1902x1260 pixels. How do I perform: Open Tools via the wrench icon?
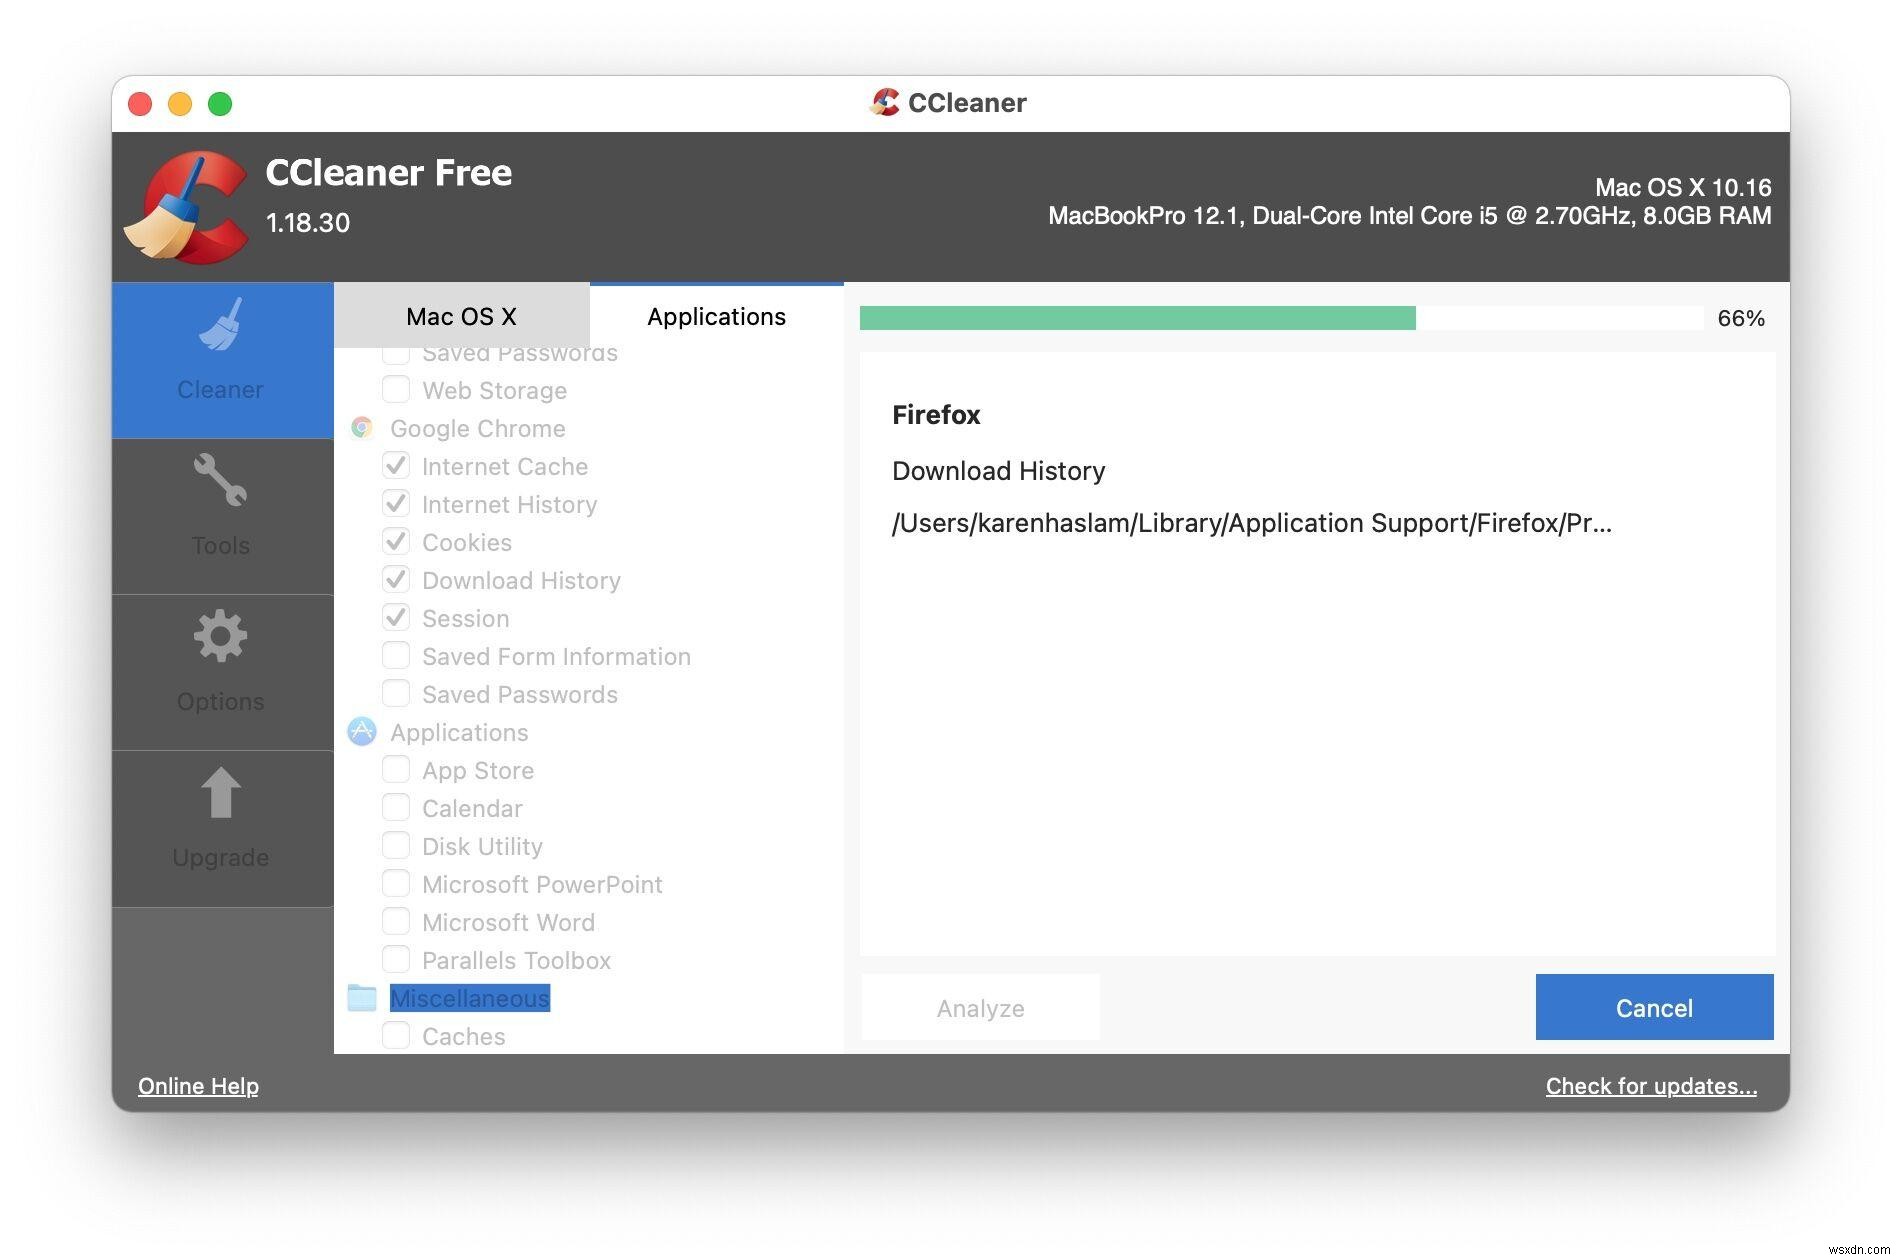click(221, 482)
